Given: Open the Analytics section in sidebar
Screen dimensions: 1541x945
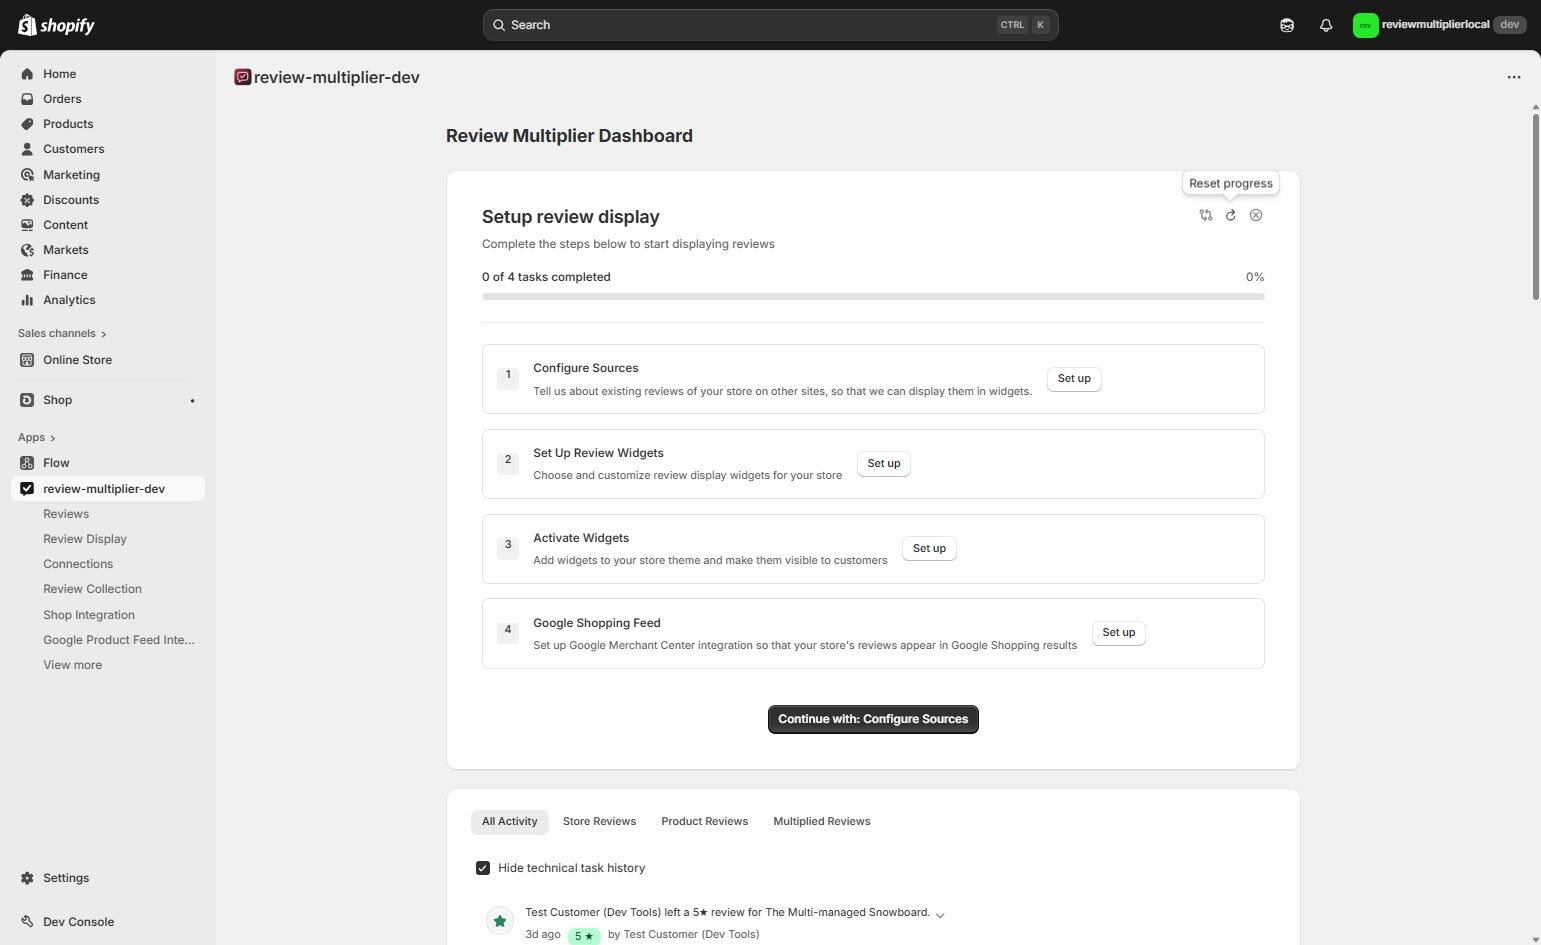Looking at the screenshot, I should (x=69, y=299).
